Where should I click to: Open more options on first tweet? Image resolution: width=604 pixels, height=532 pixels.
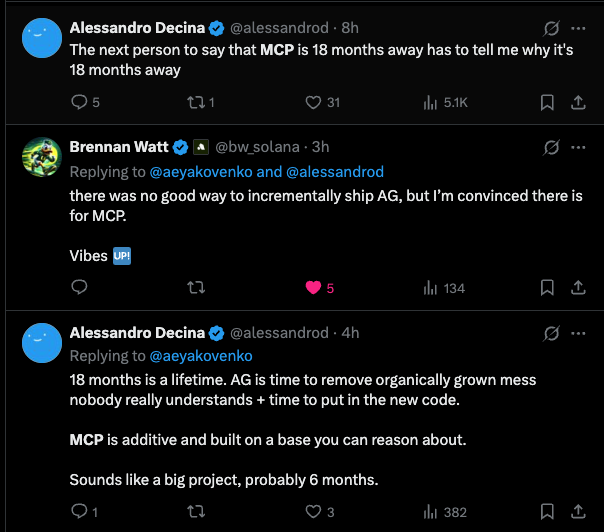[577, 27]
